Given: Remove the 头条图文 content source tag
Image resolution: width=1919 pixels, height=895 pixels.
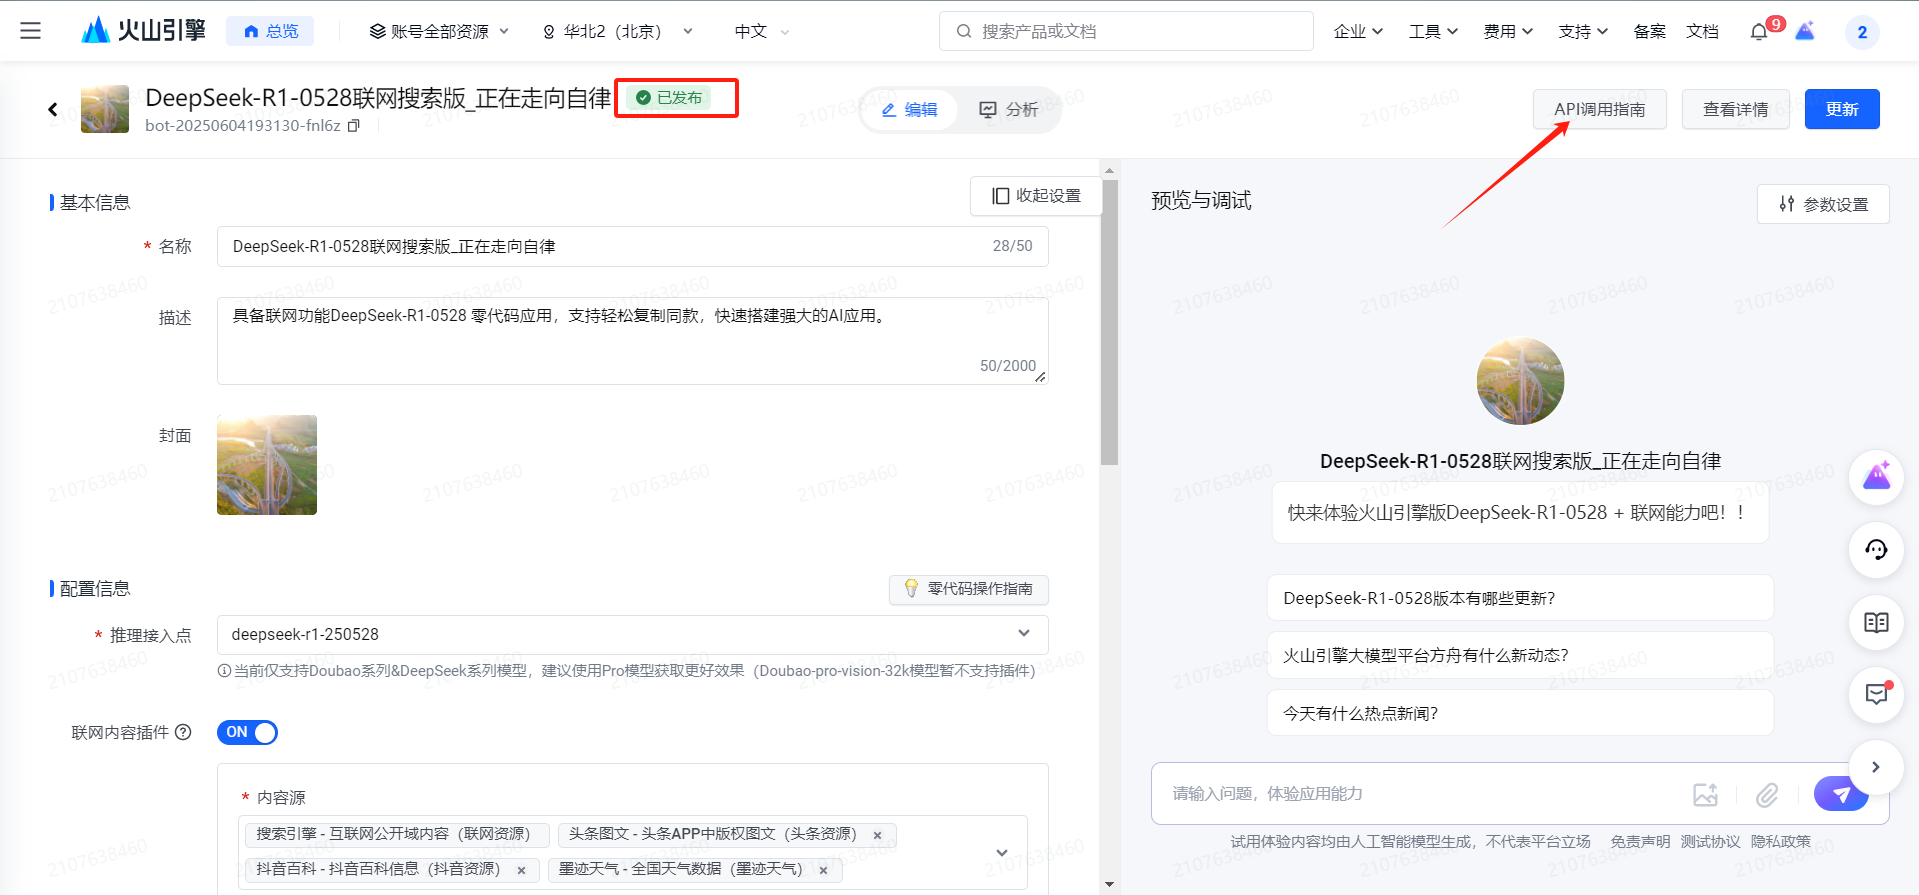Looking at the screenshot, I should [877, 835].
